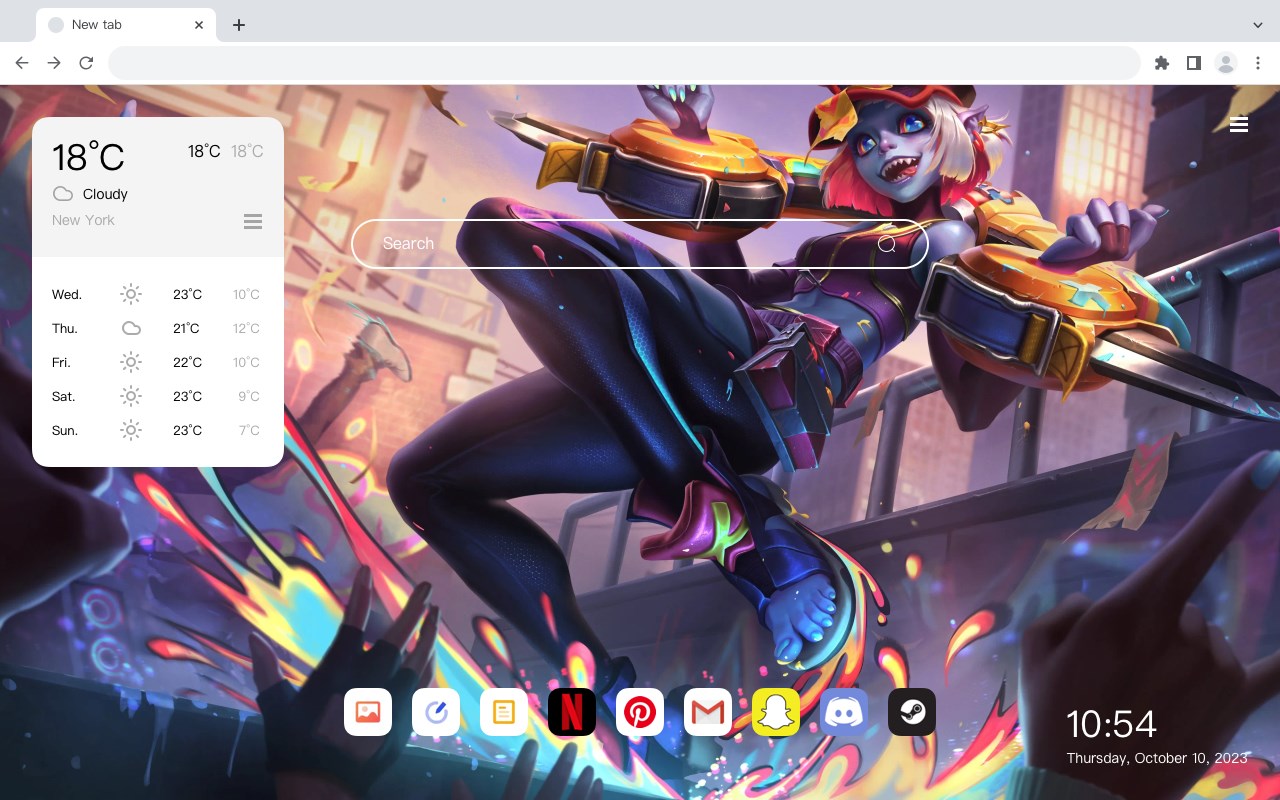Toggle the browser side panel
The image size is (1280, 800).
point(1193,63)
